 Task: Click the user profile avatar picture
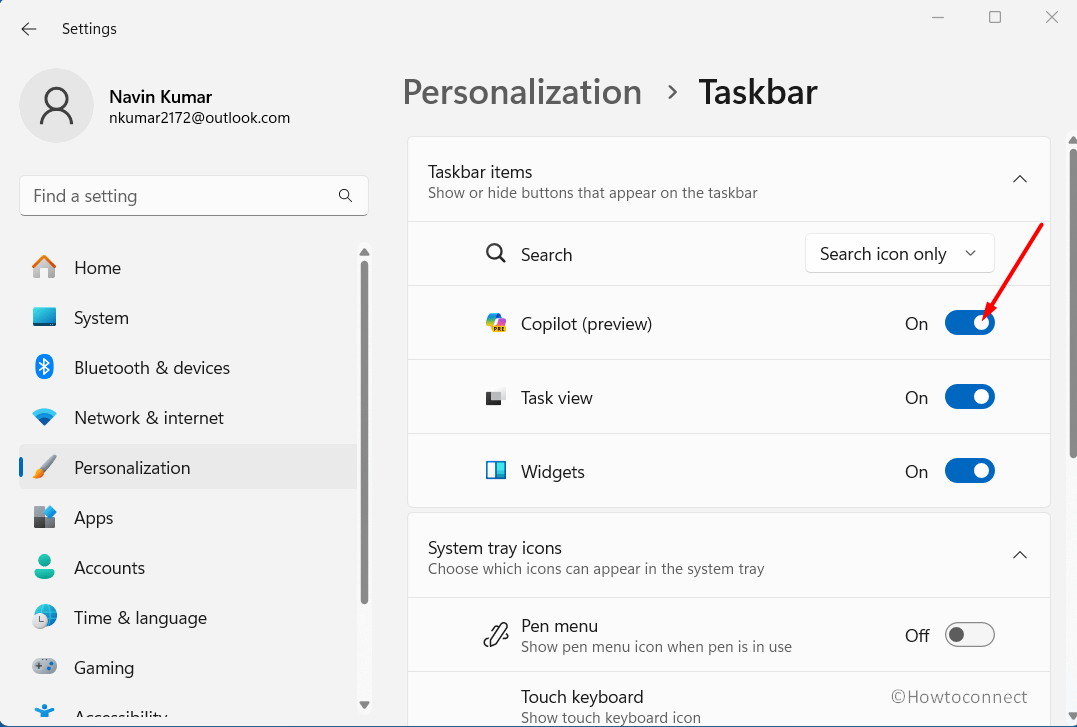click(57, 105)
